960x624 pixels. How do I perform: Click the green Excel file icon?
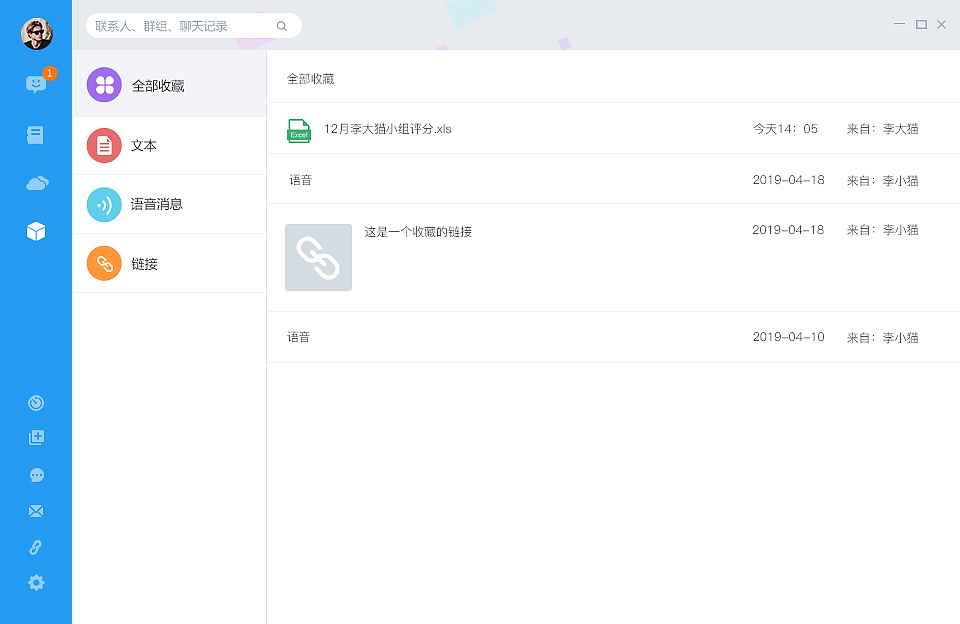(298, 130)
